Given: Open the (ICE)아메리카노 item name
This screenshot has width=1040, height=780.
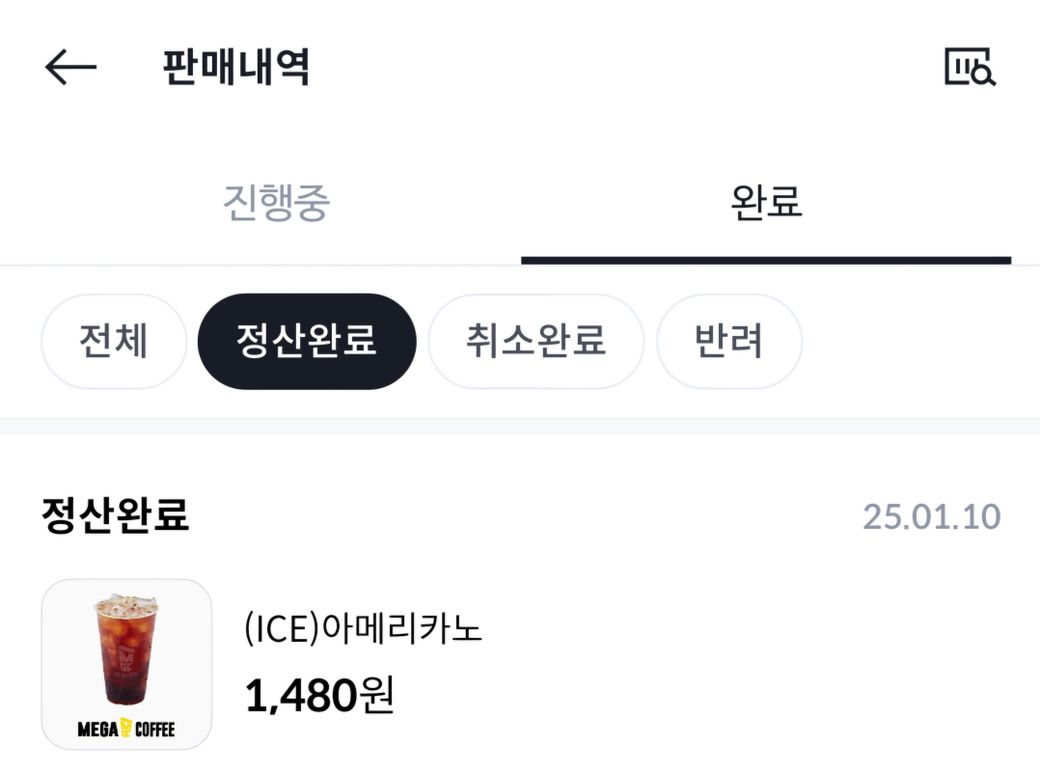Looking at the screenshot, I should coord(363,630).
